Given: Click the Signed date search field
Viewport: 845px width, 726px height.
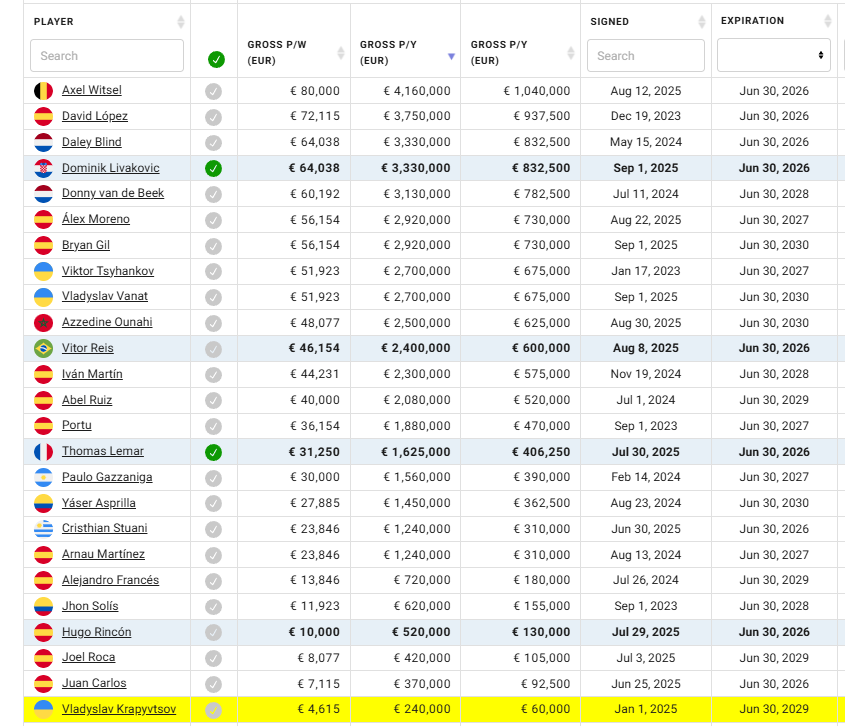Looking at the screenshot, I should coord(645,56).
